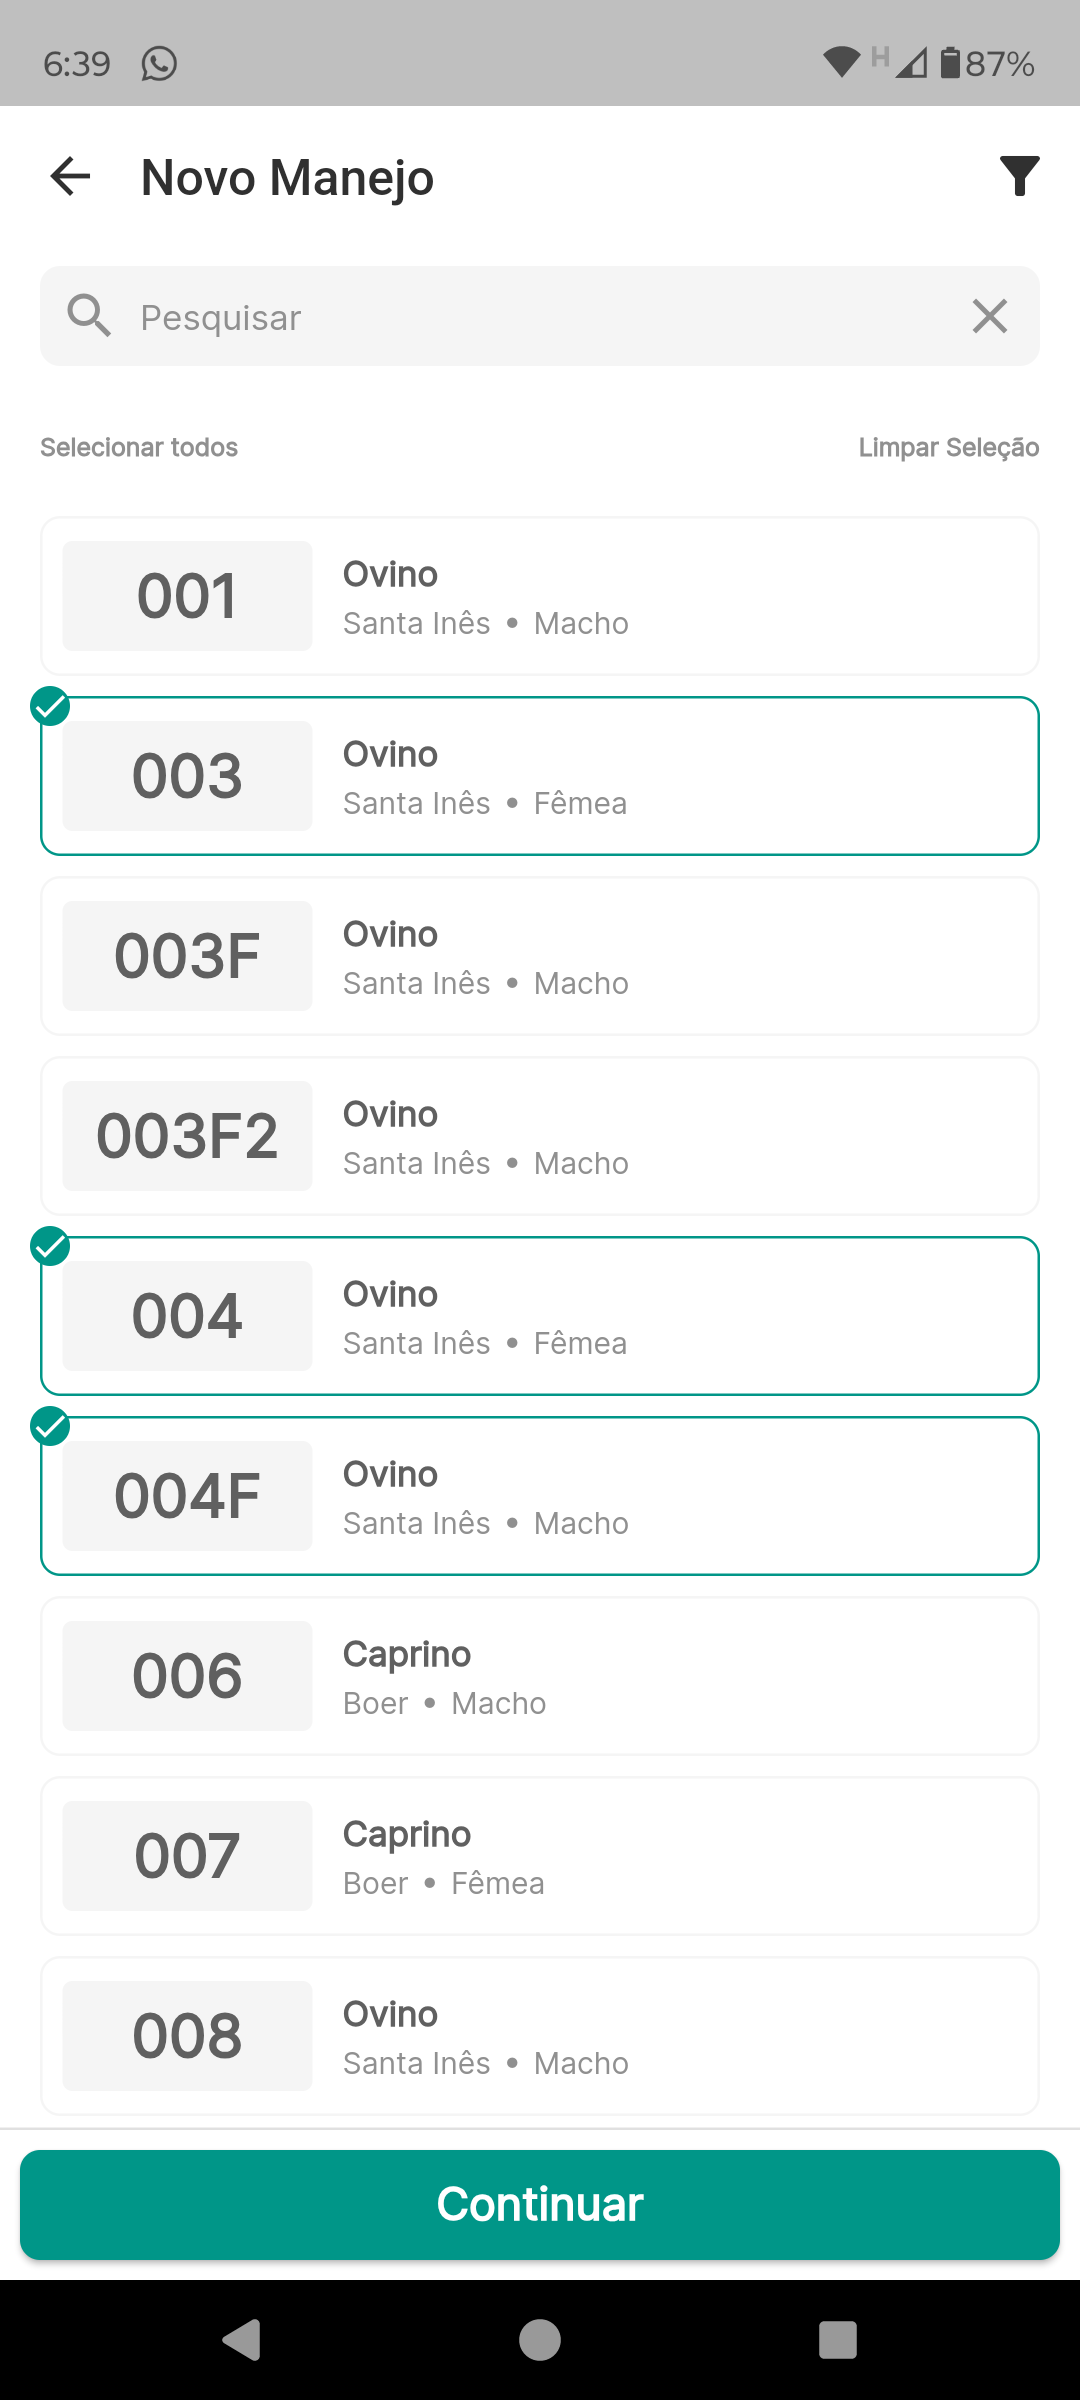This screenshot has height=2400, width=1080.
Task: Select Caprino Boer Fêmea 007 card
Action: [540, 1856]
